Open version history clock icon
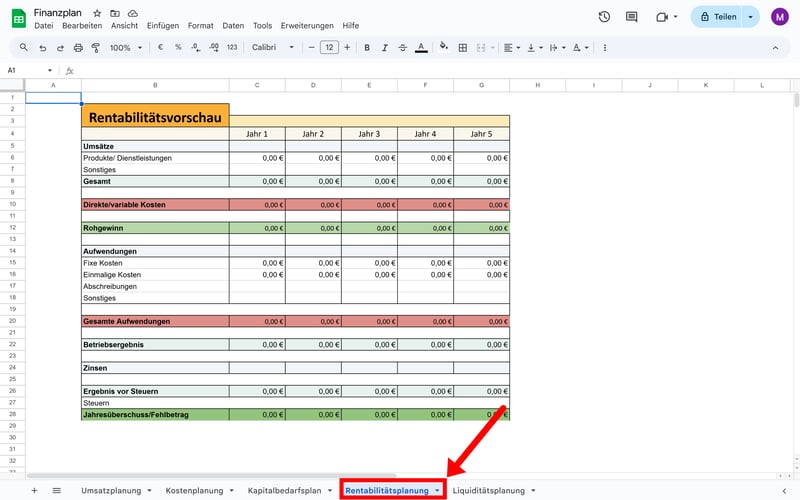The height and width of the screenshot is (500, 800). 604,17
